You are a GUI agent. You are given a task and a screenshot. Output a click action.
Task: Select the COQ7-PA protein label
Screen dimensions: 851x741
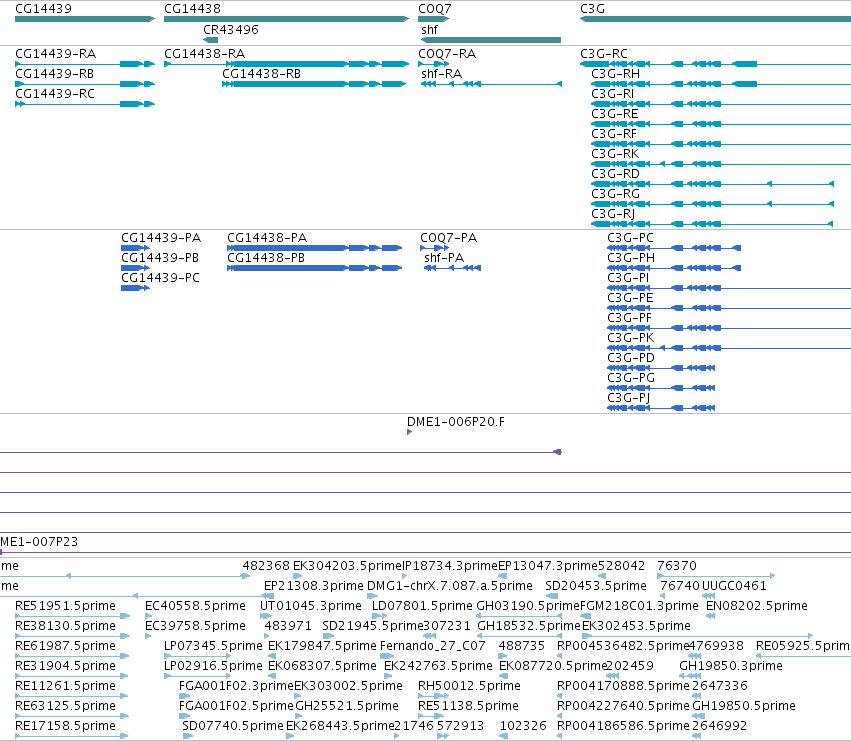tap(448, 238)
